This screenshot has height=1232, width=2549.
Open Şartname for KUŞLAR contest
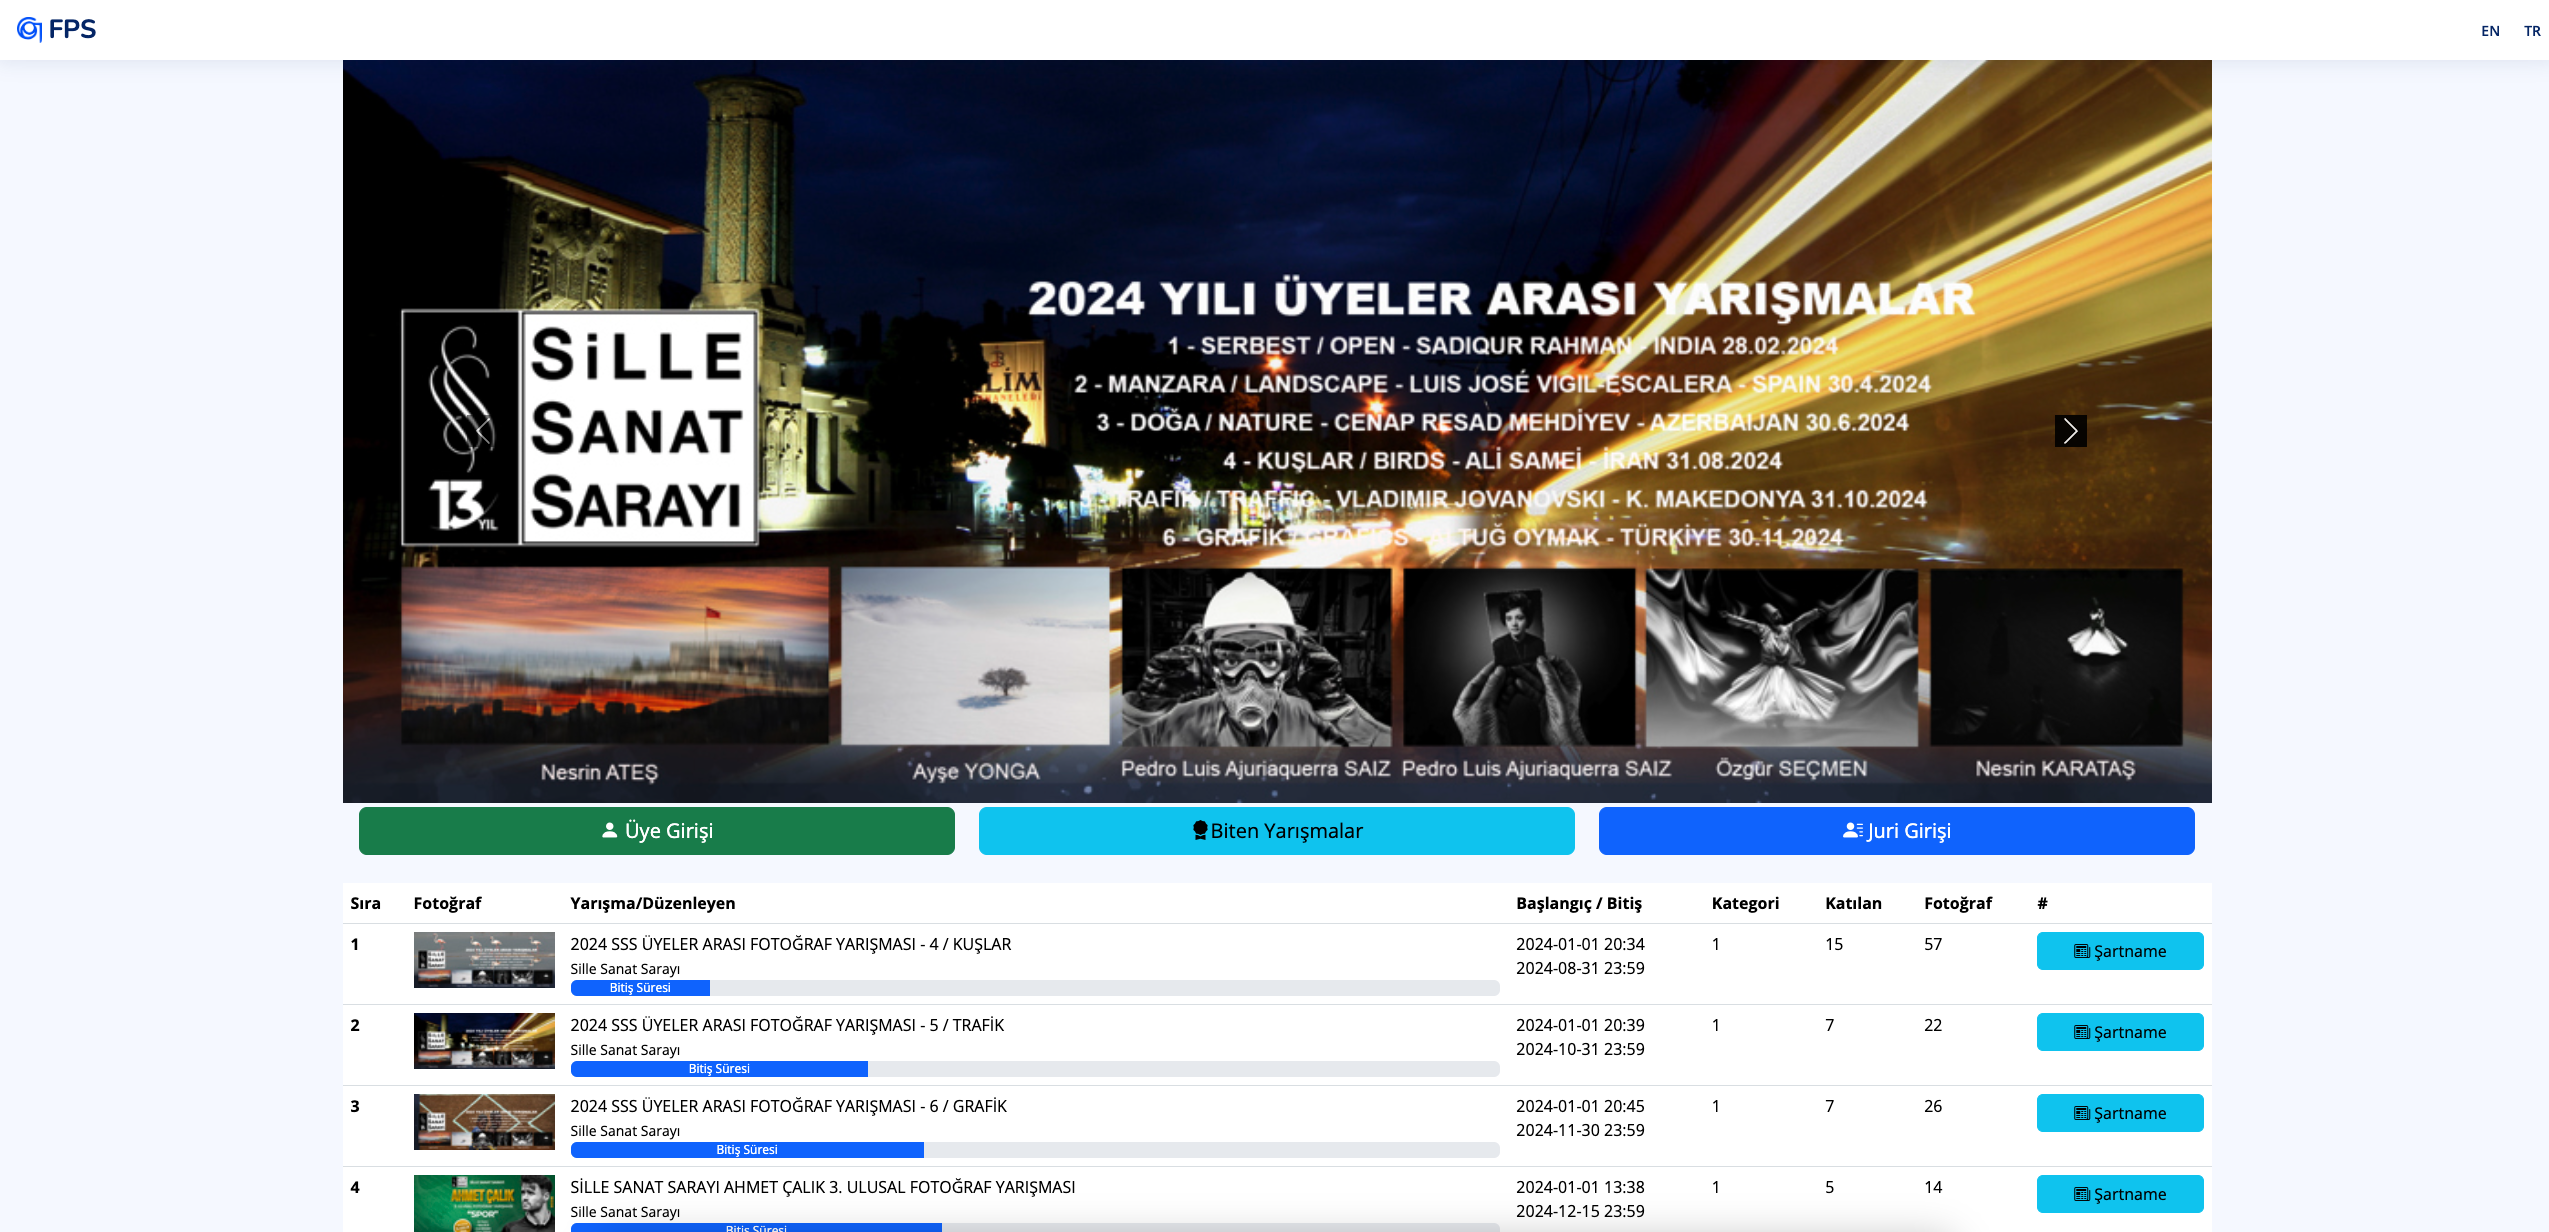pos(2119,951)
